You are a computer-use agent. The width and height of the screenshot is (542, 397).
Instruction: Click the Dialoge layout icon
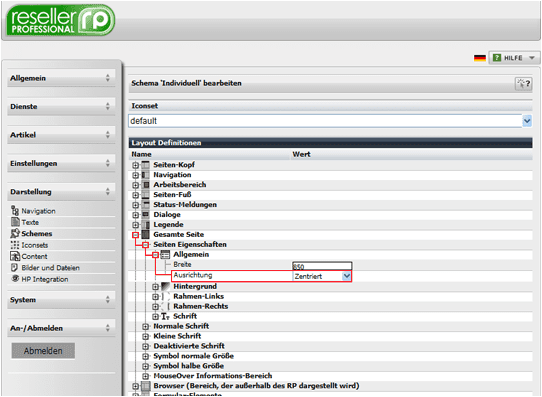pos(146,215)
